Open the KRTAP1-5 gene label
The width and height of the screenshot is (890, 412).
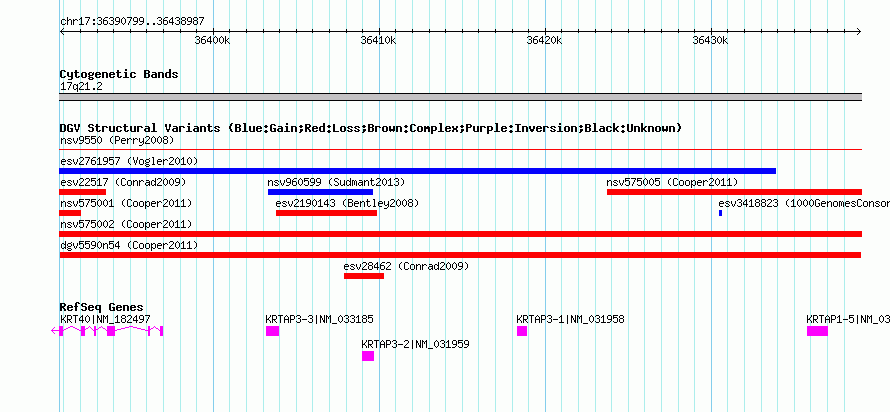848,319
